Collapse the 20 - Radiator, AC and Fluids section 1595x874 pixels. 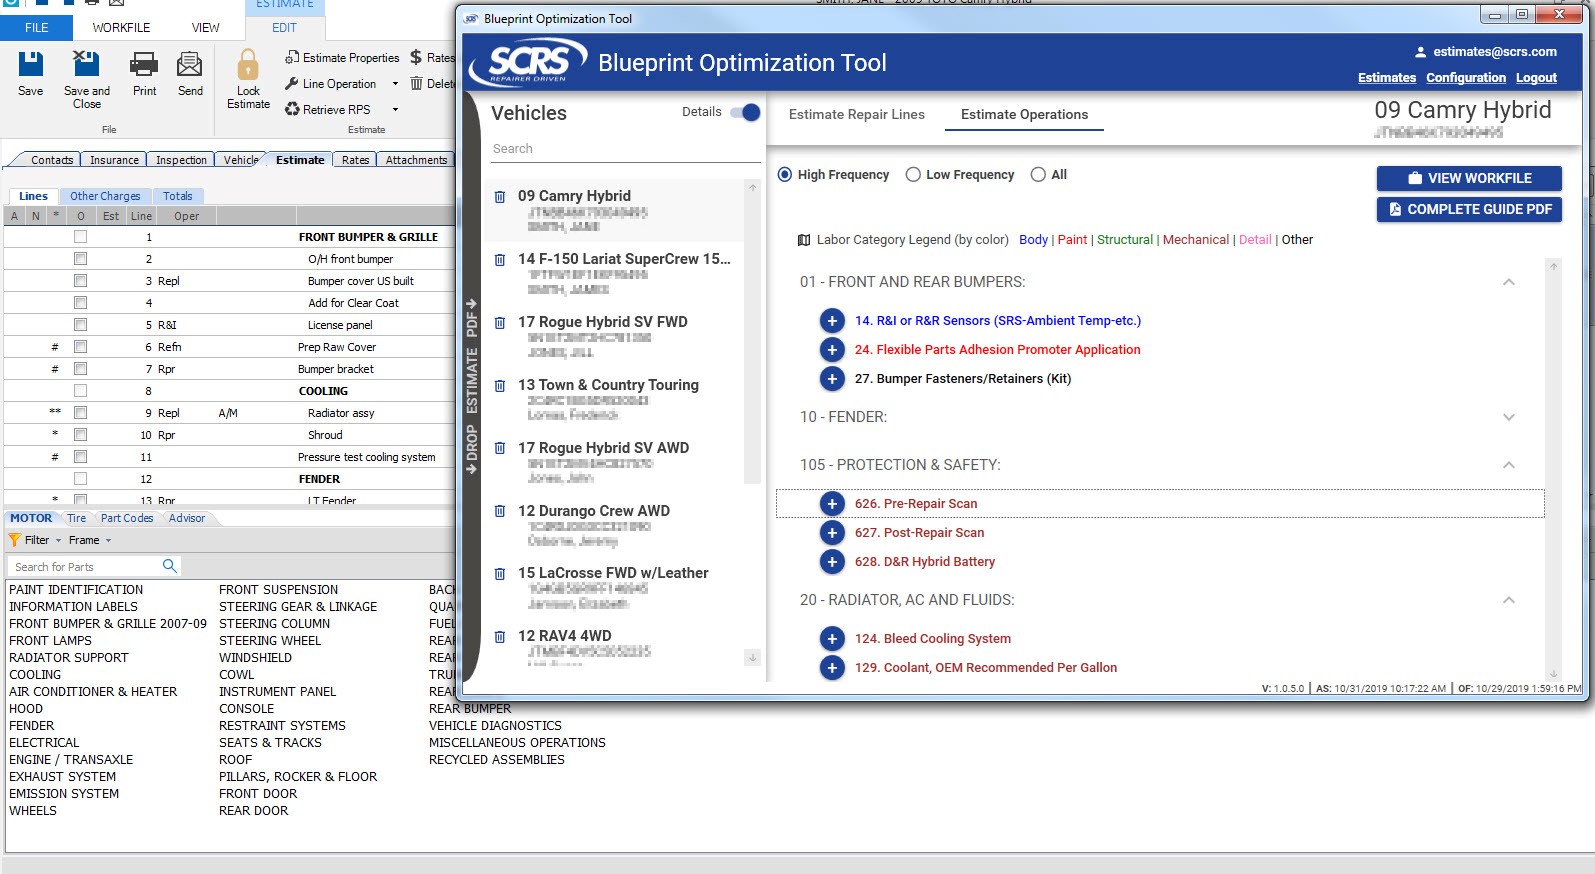[x=1508, y=600]
